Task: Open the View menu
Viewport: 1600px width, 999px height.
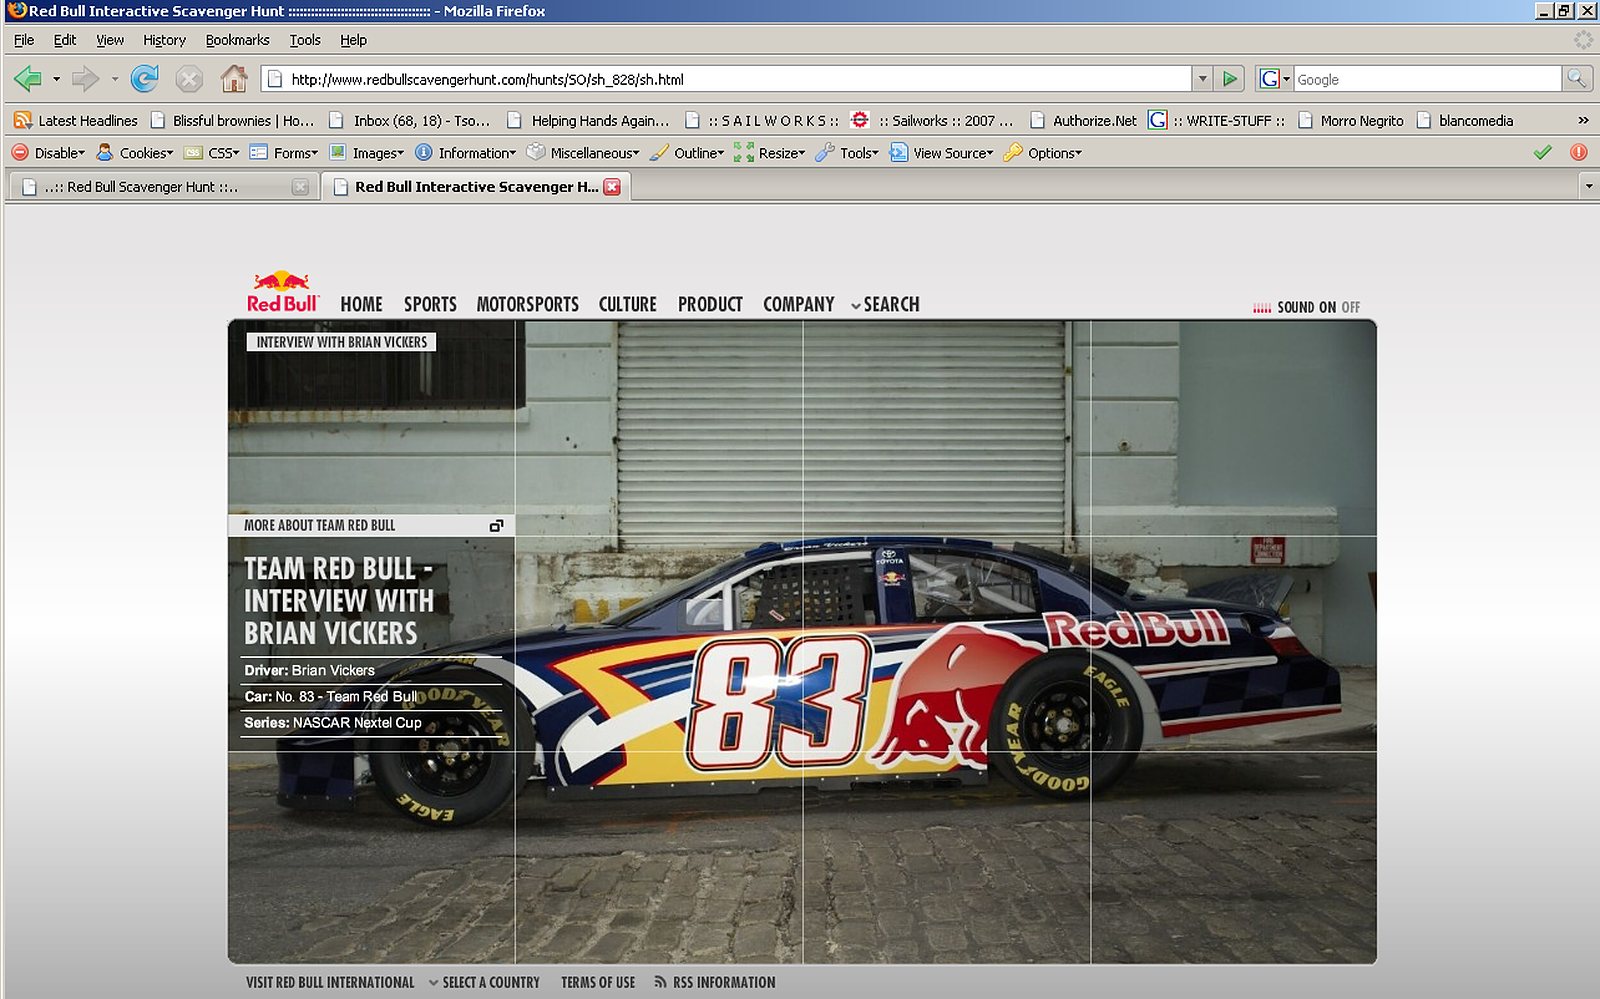Action: pyautogui.click(x=110, y=40)
